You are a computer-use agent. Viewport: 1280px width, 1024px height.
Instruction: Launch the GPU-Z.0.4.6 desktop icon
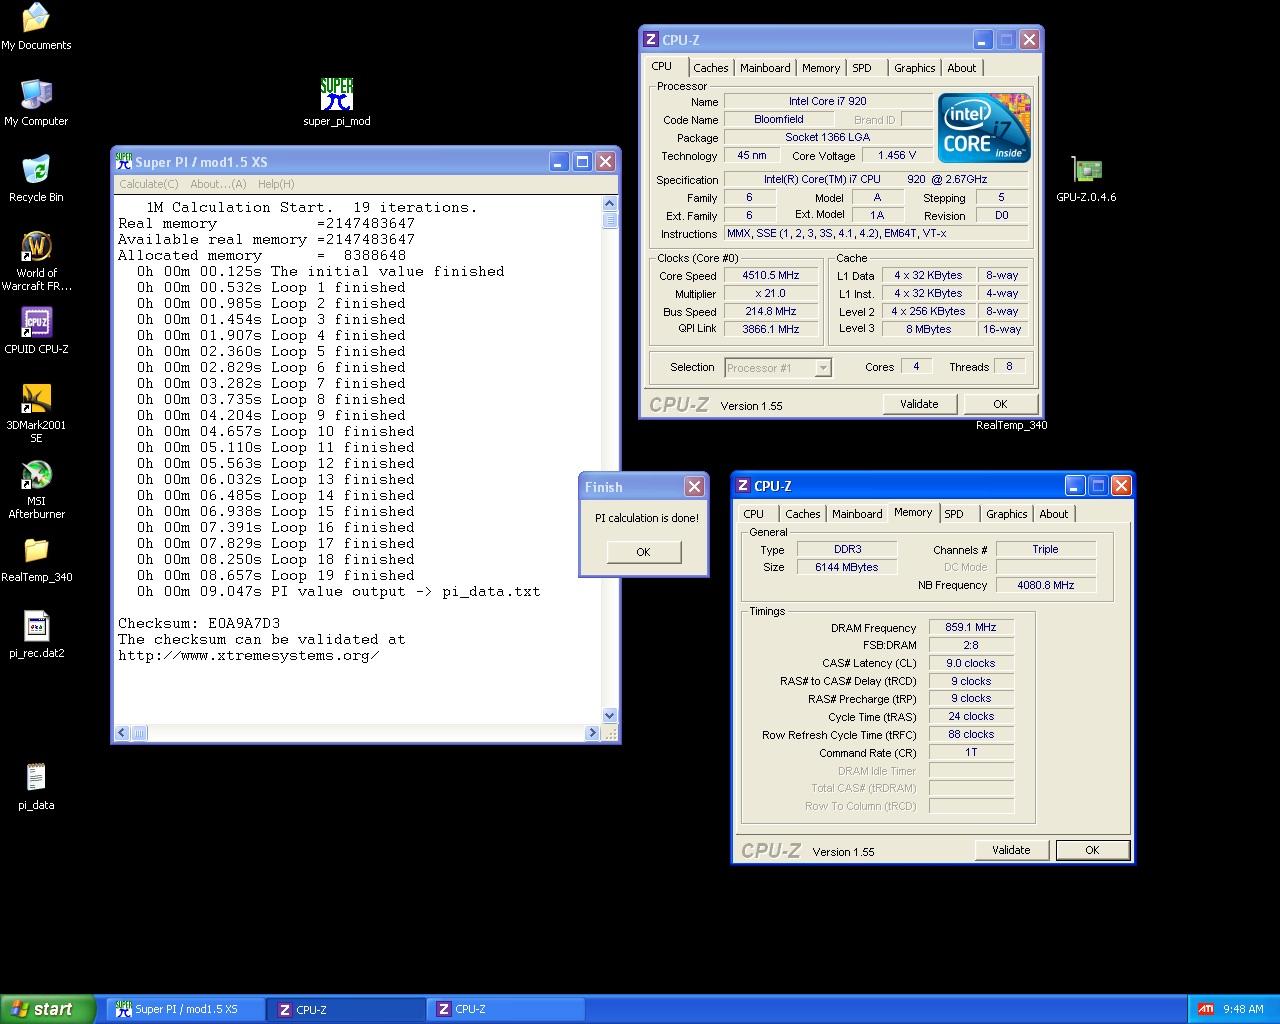pos(1086,179)
